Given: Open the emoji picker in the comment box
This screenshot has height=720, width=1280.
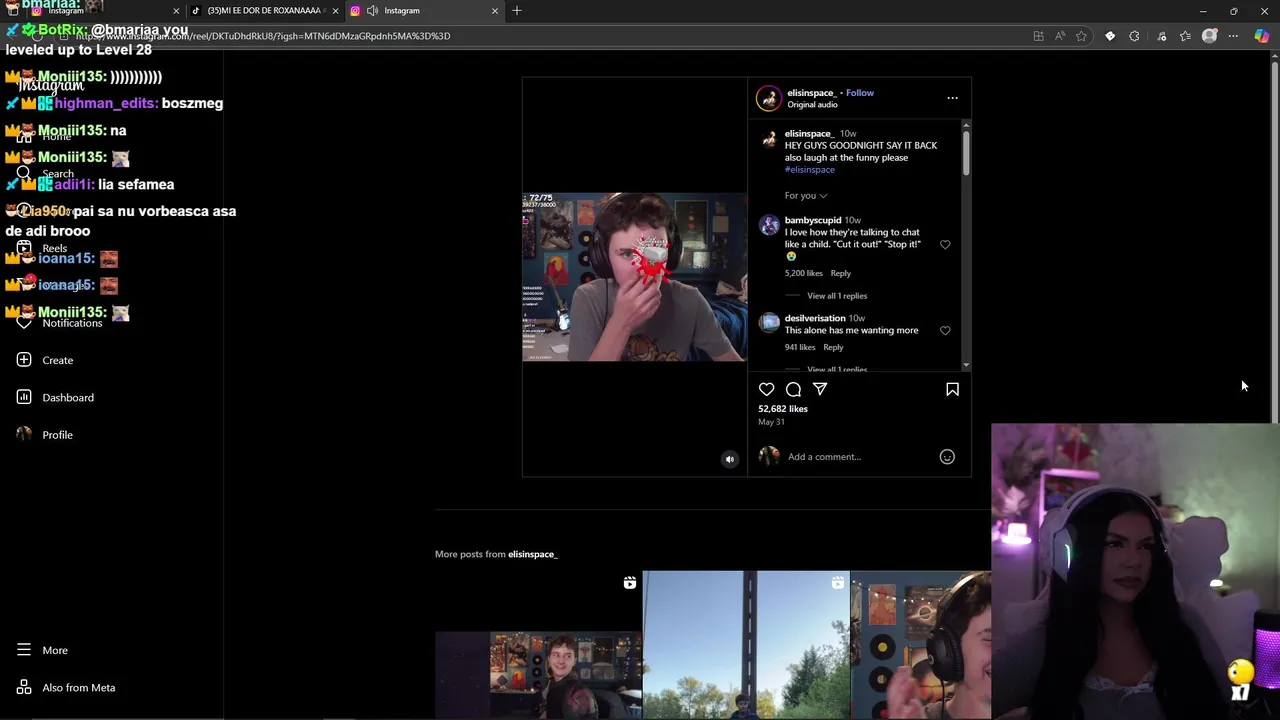Looking at the screenshot, I should pos(947,457).
